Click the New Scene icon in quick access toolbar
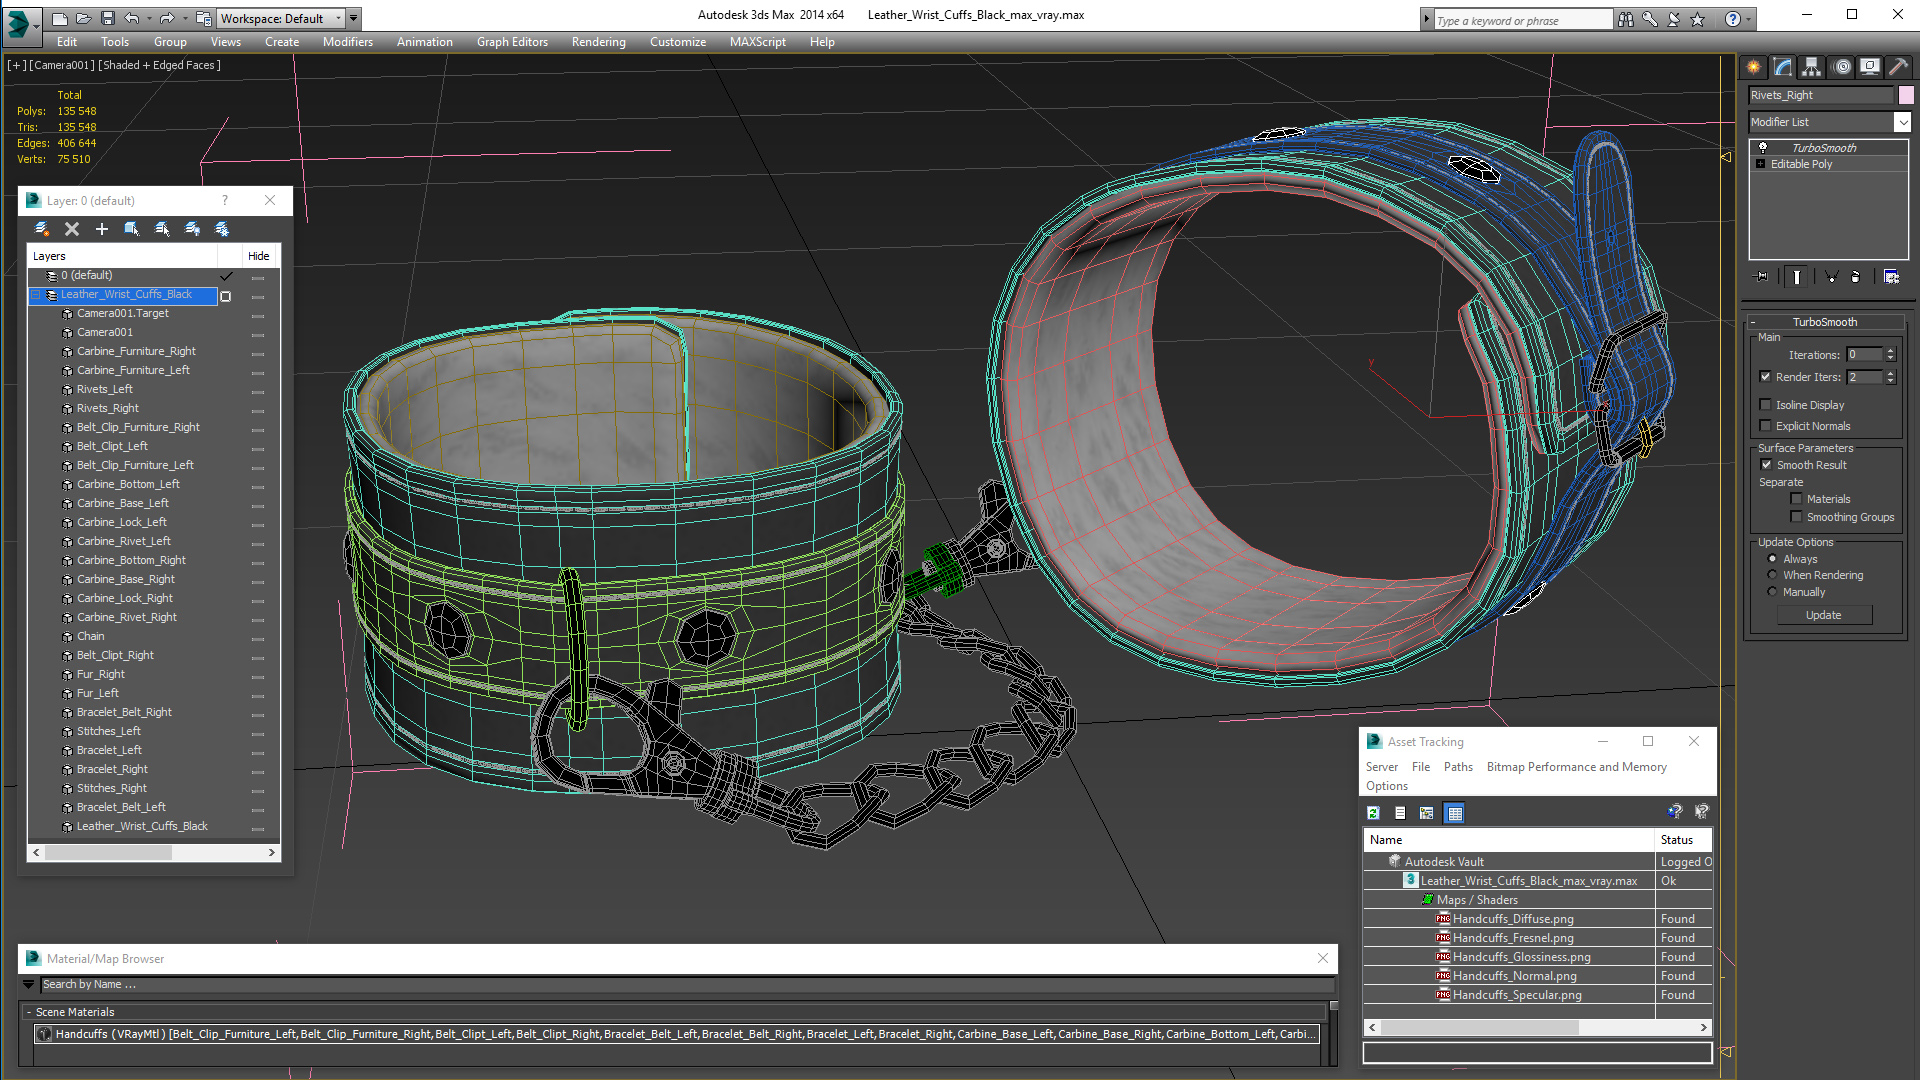 [60, 18]
